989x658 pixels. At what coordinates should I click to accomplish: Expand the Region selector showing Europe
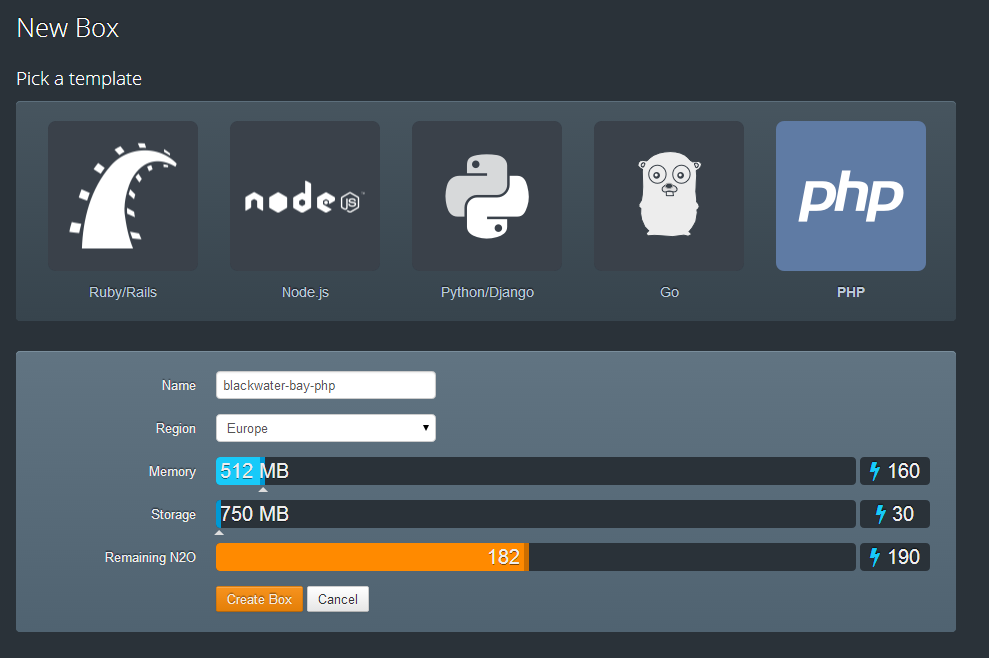pos(325,427)
